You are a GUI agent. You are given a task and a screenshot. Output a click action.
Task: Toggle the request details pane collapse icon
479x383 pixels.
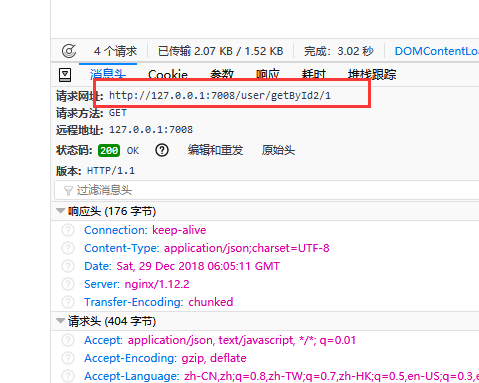point(65,75)
